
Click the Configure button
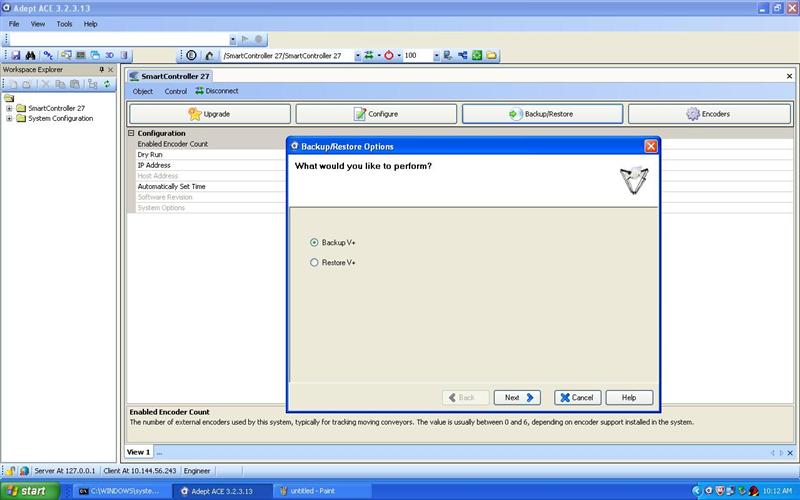tap(376, 114)
